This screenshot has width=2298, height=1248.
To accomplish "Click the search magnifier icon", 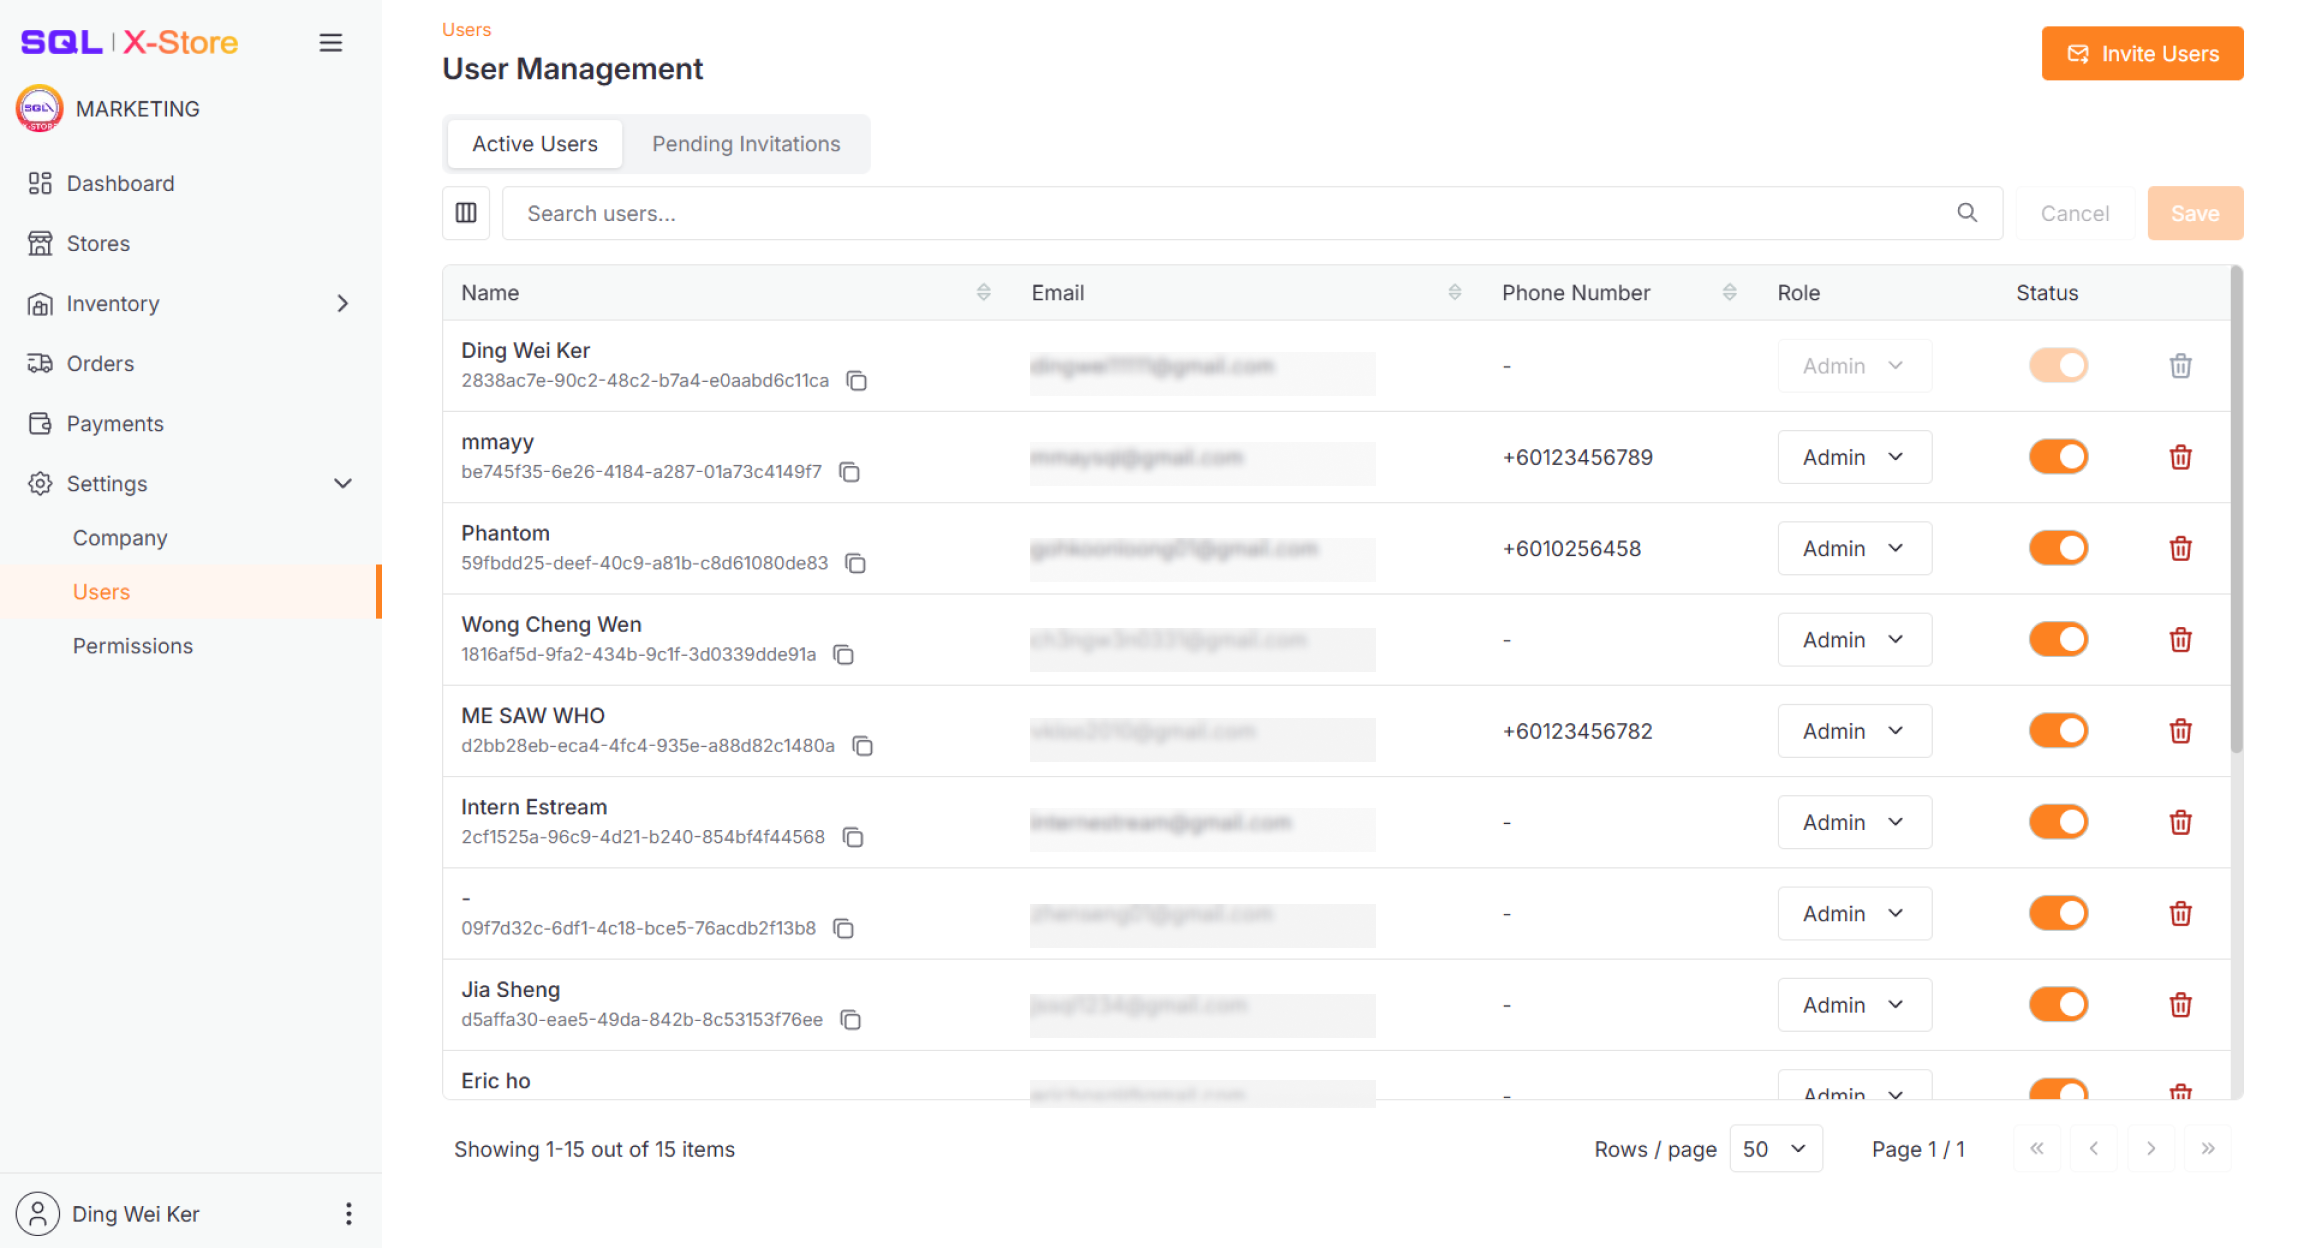I will pos(1966,213).
